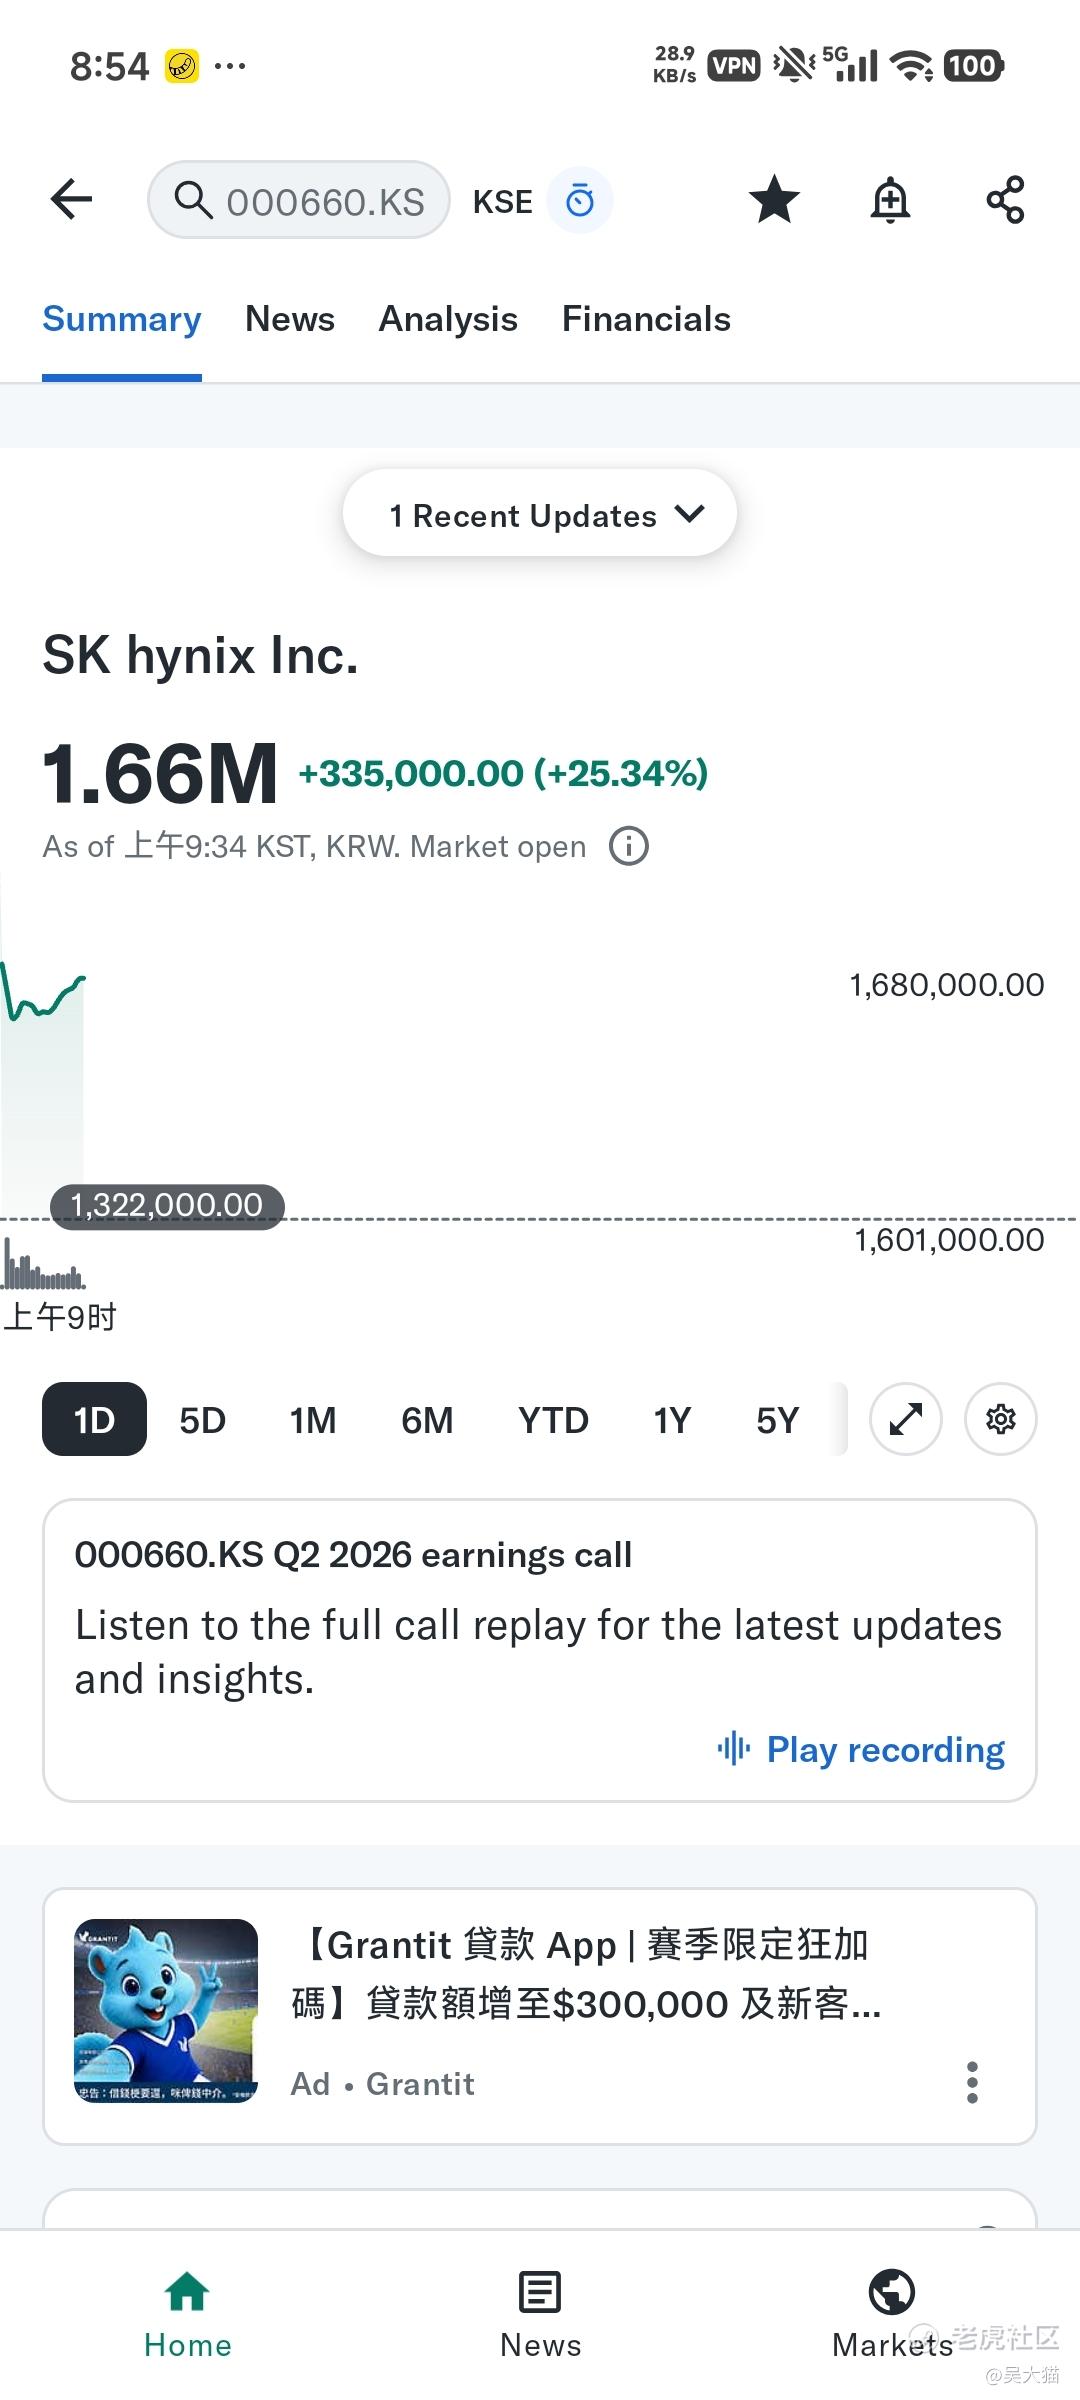The width and height of the screenshot is (1080, 2400).
Task: Switch to the Analysis tab
Action: [x=448, y=319]
